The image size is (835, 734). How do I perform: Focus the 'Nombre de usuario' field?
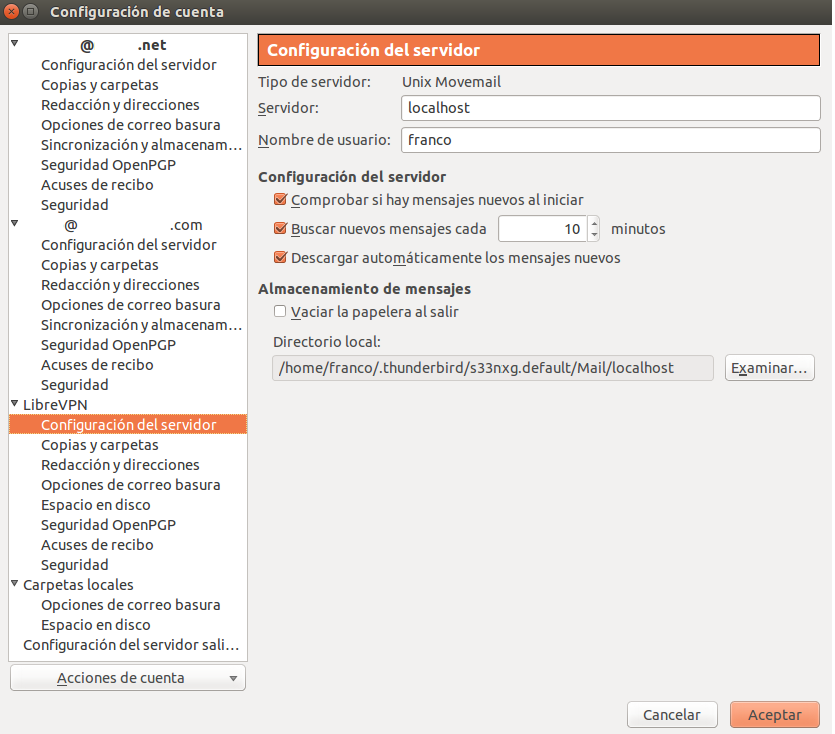[610, 140]
